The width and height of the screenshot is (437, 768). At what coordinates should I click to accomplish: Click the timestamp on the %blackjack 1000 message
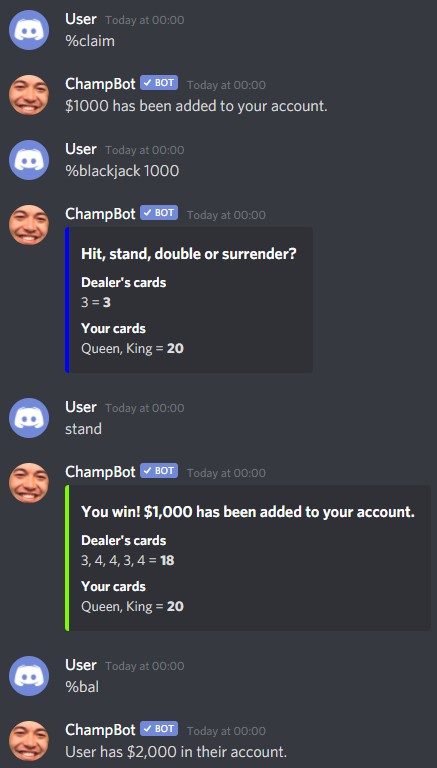coord(145,150)
